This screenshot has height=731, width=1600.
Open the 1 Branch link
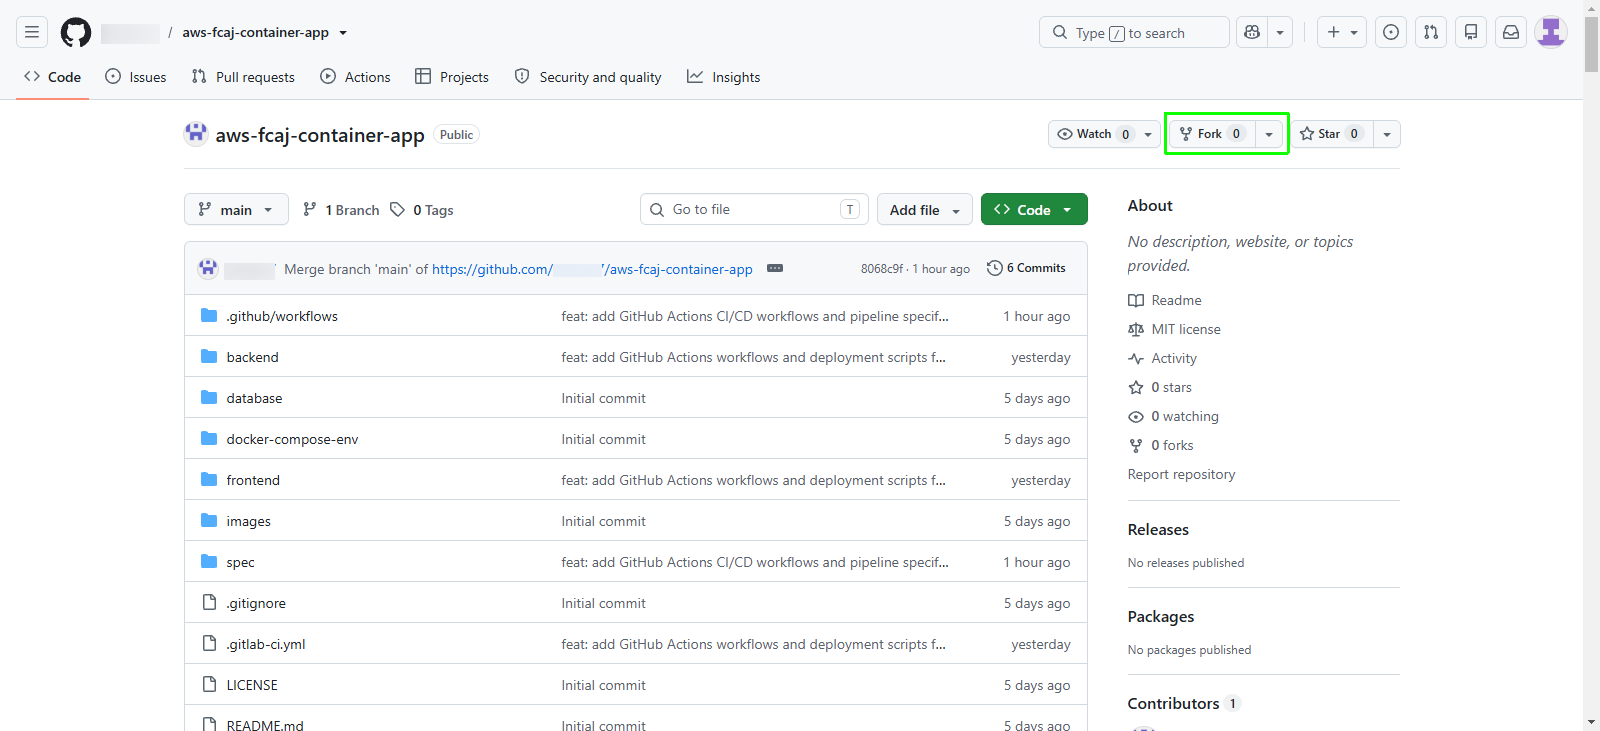341,210
